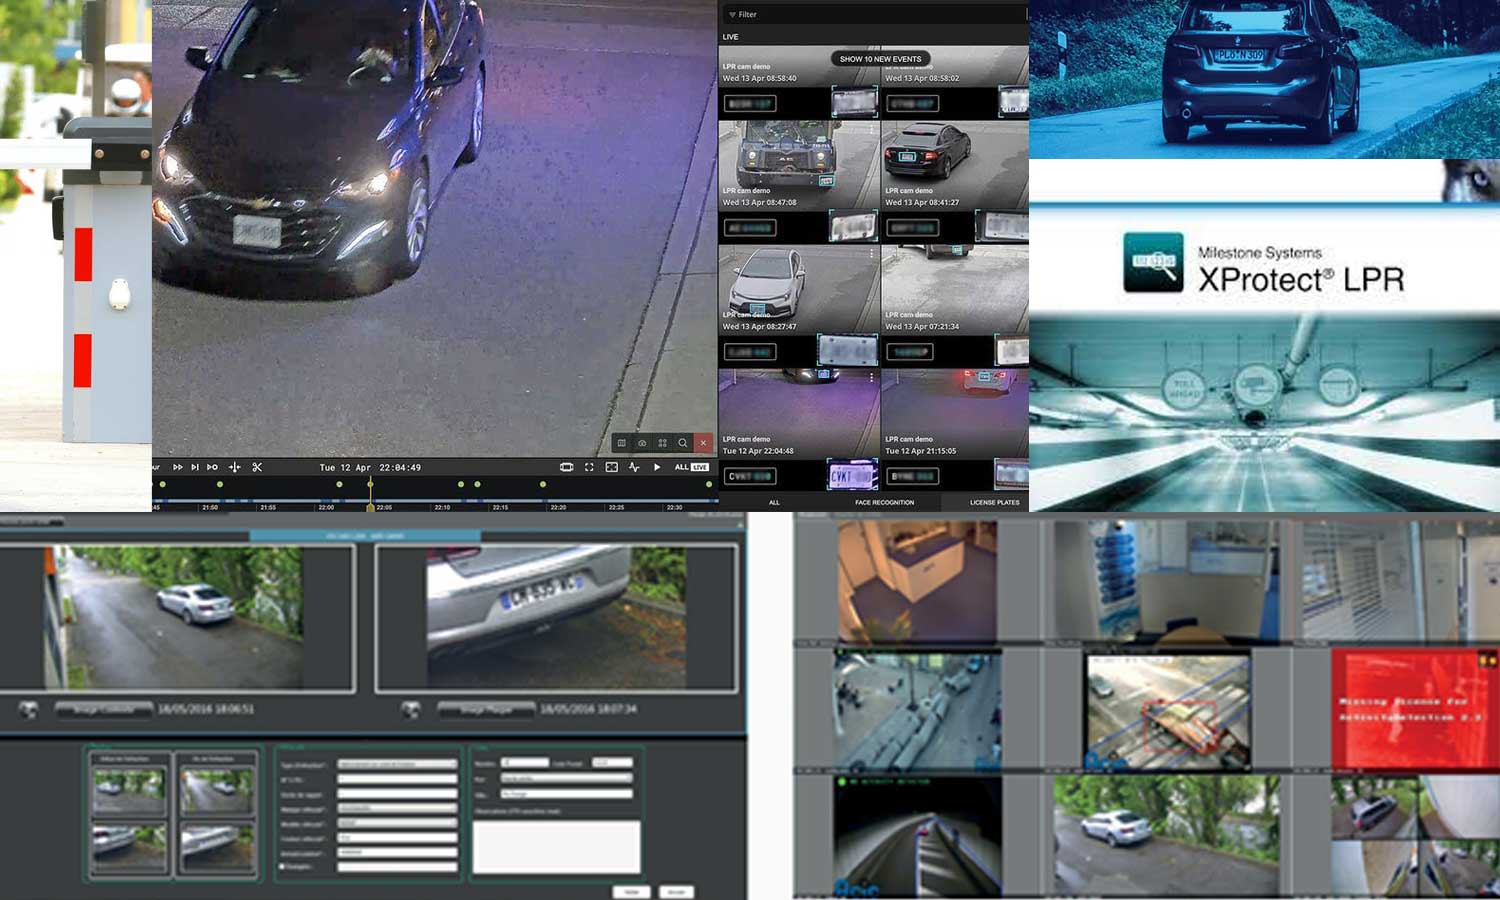Click the scissors clip-export icon
1500x900 pixels.
[257, 467]
